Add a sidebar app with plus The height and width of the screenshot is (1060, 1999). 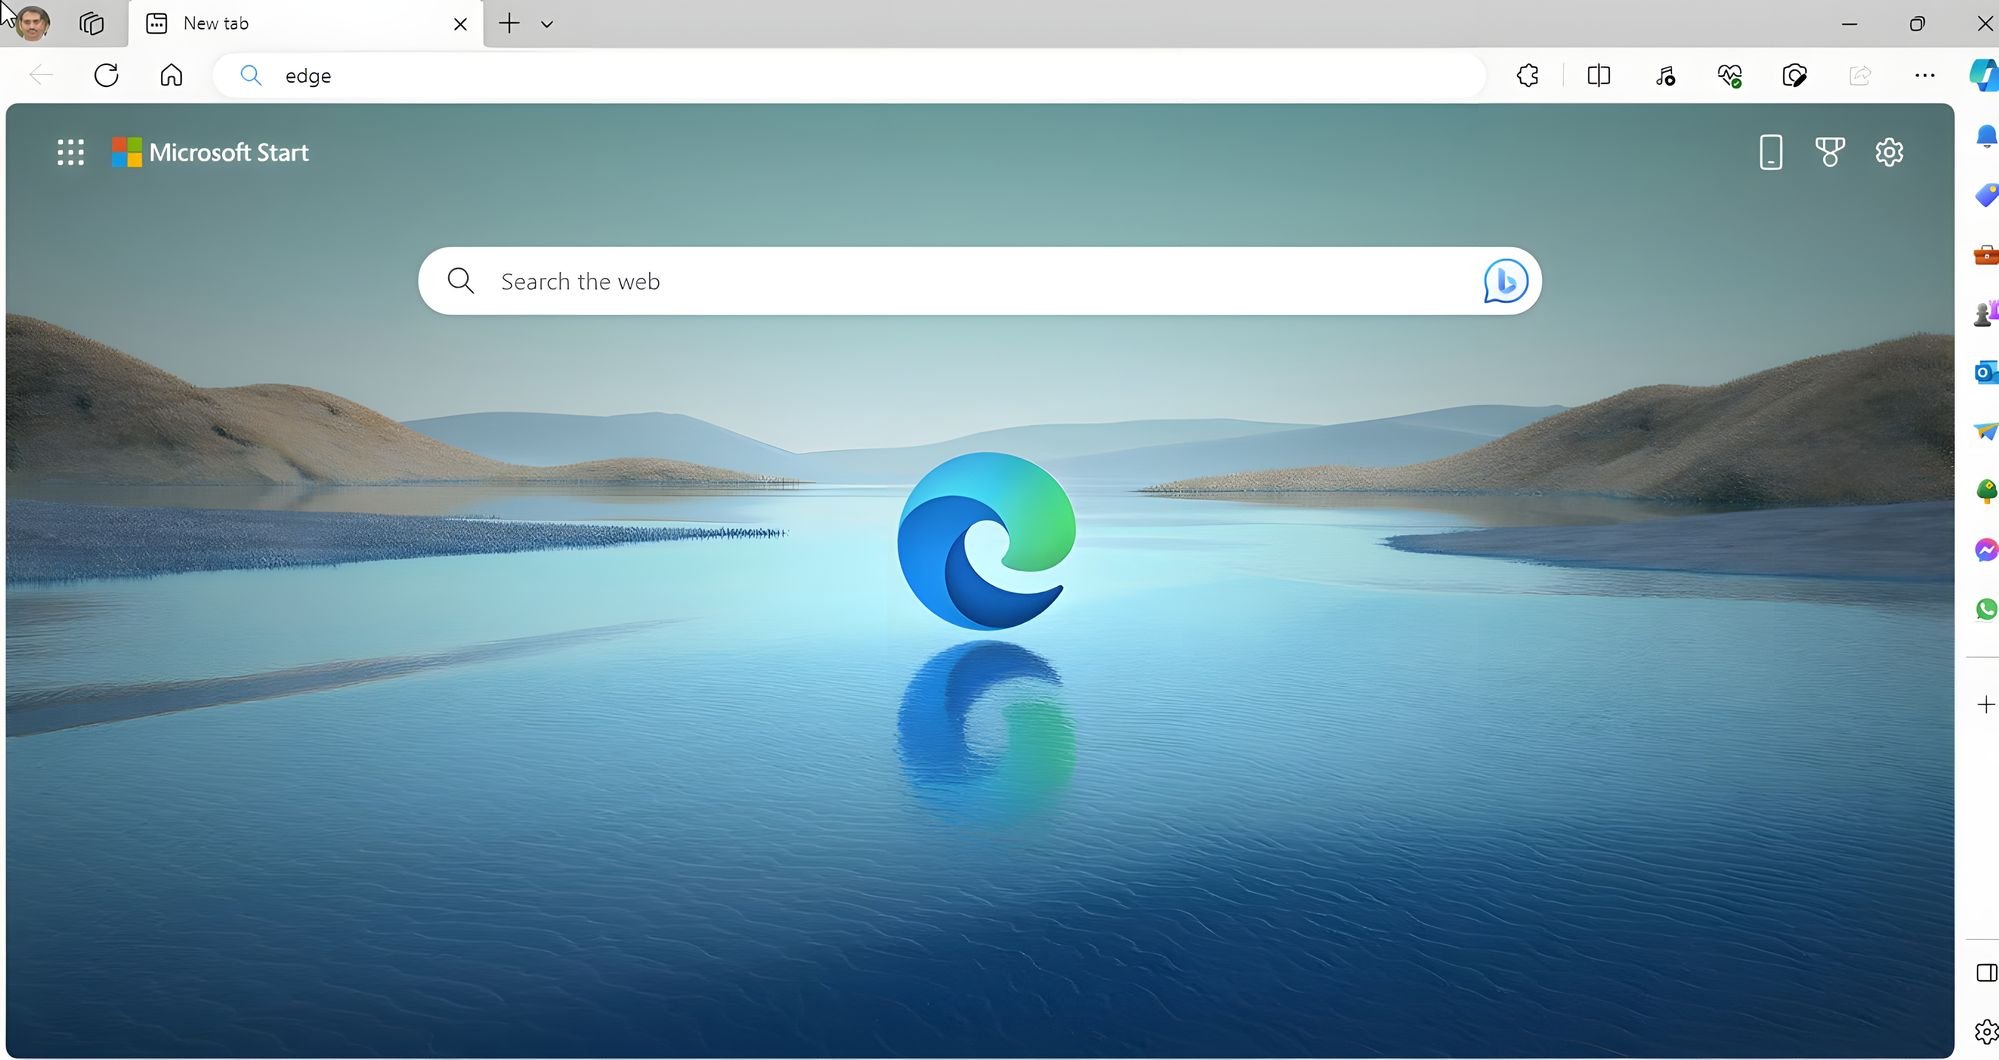(x=1986, y=705)
